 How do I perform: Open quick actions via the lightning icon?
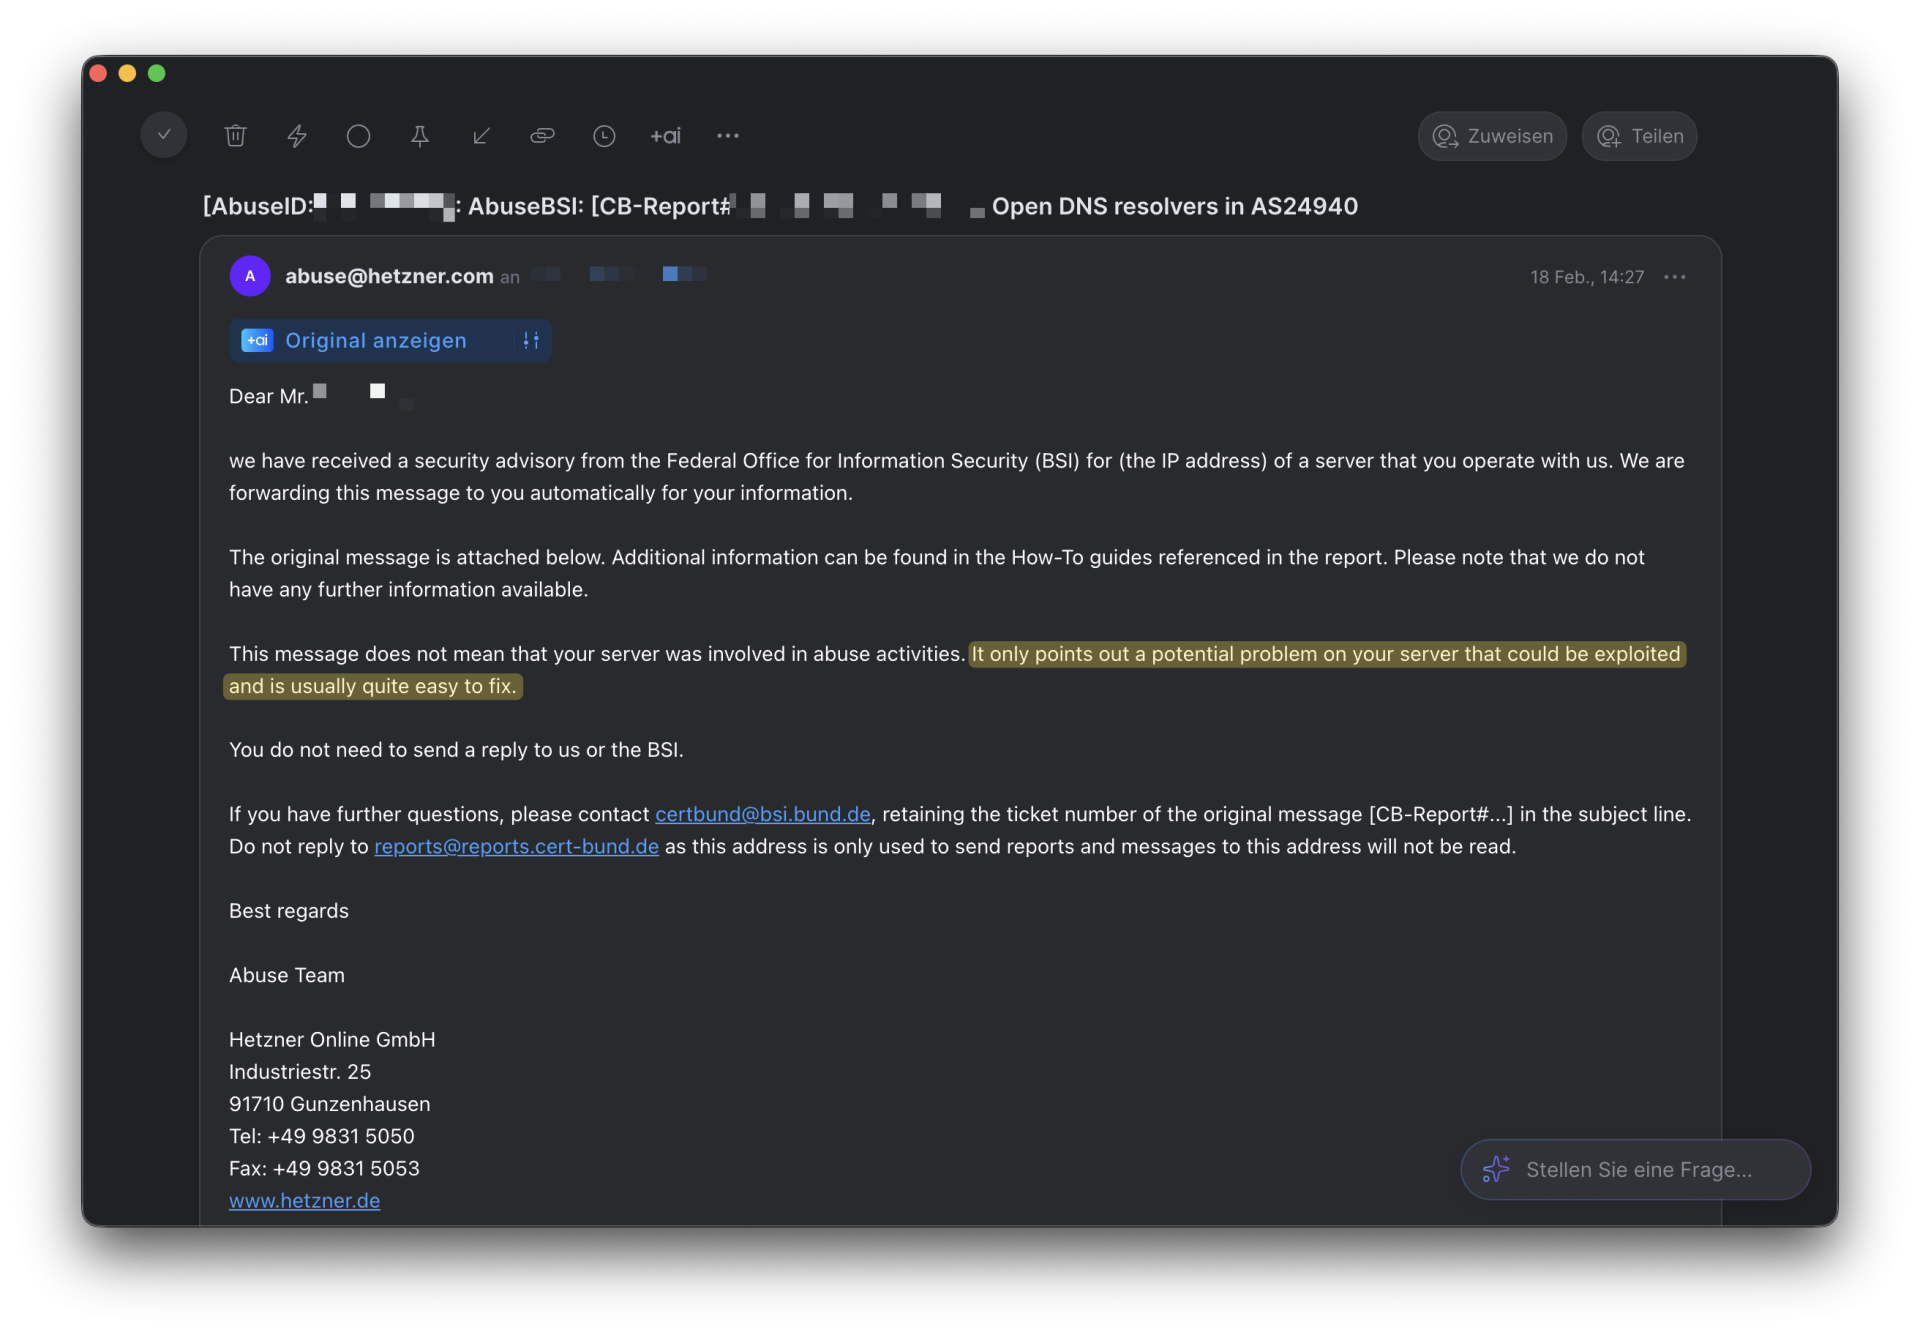coord(297,135)
